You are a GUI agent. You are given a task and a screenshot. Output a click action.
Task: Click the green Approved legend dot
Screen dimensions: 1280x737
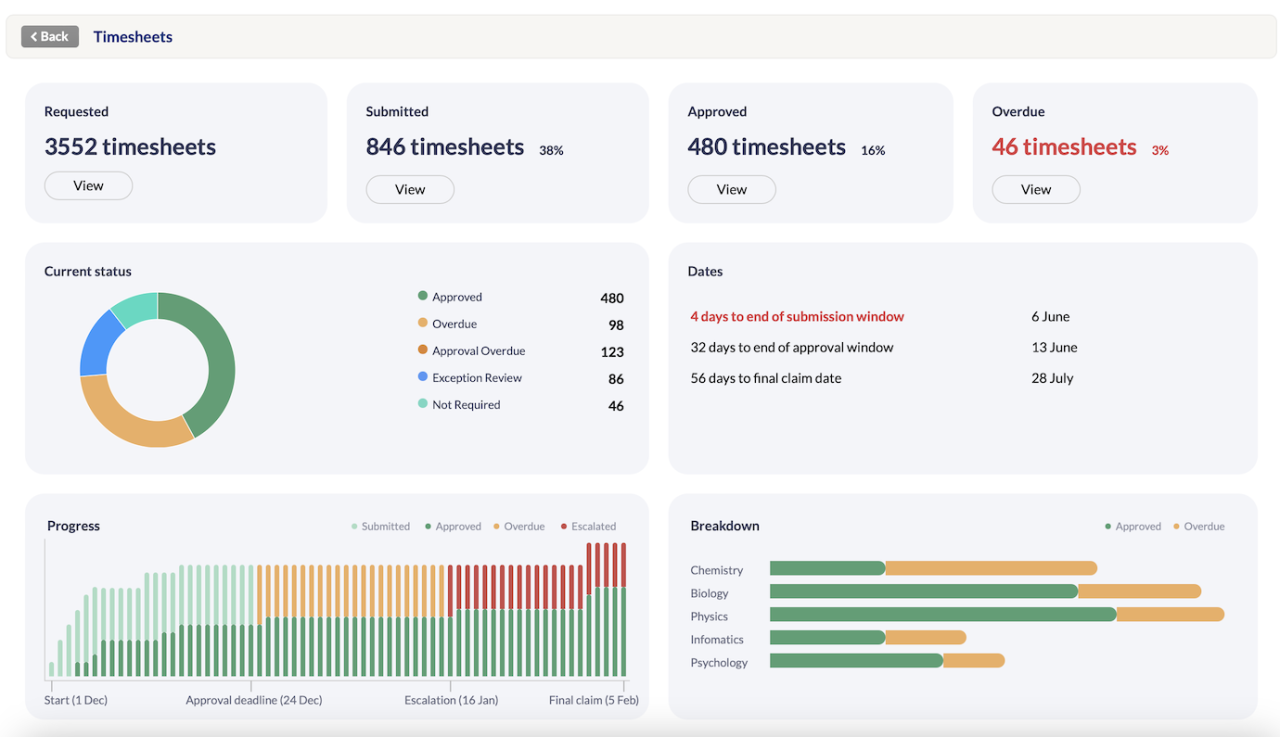[x=423, y=296]
